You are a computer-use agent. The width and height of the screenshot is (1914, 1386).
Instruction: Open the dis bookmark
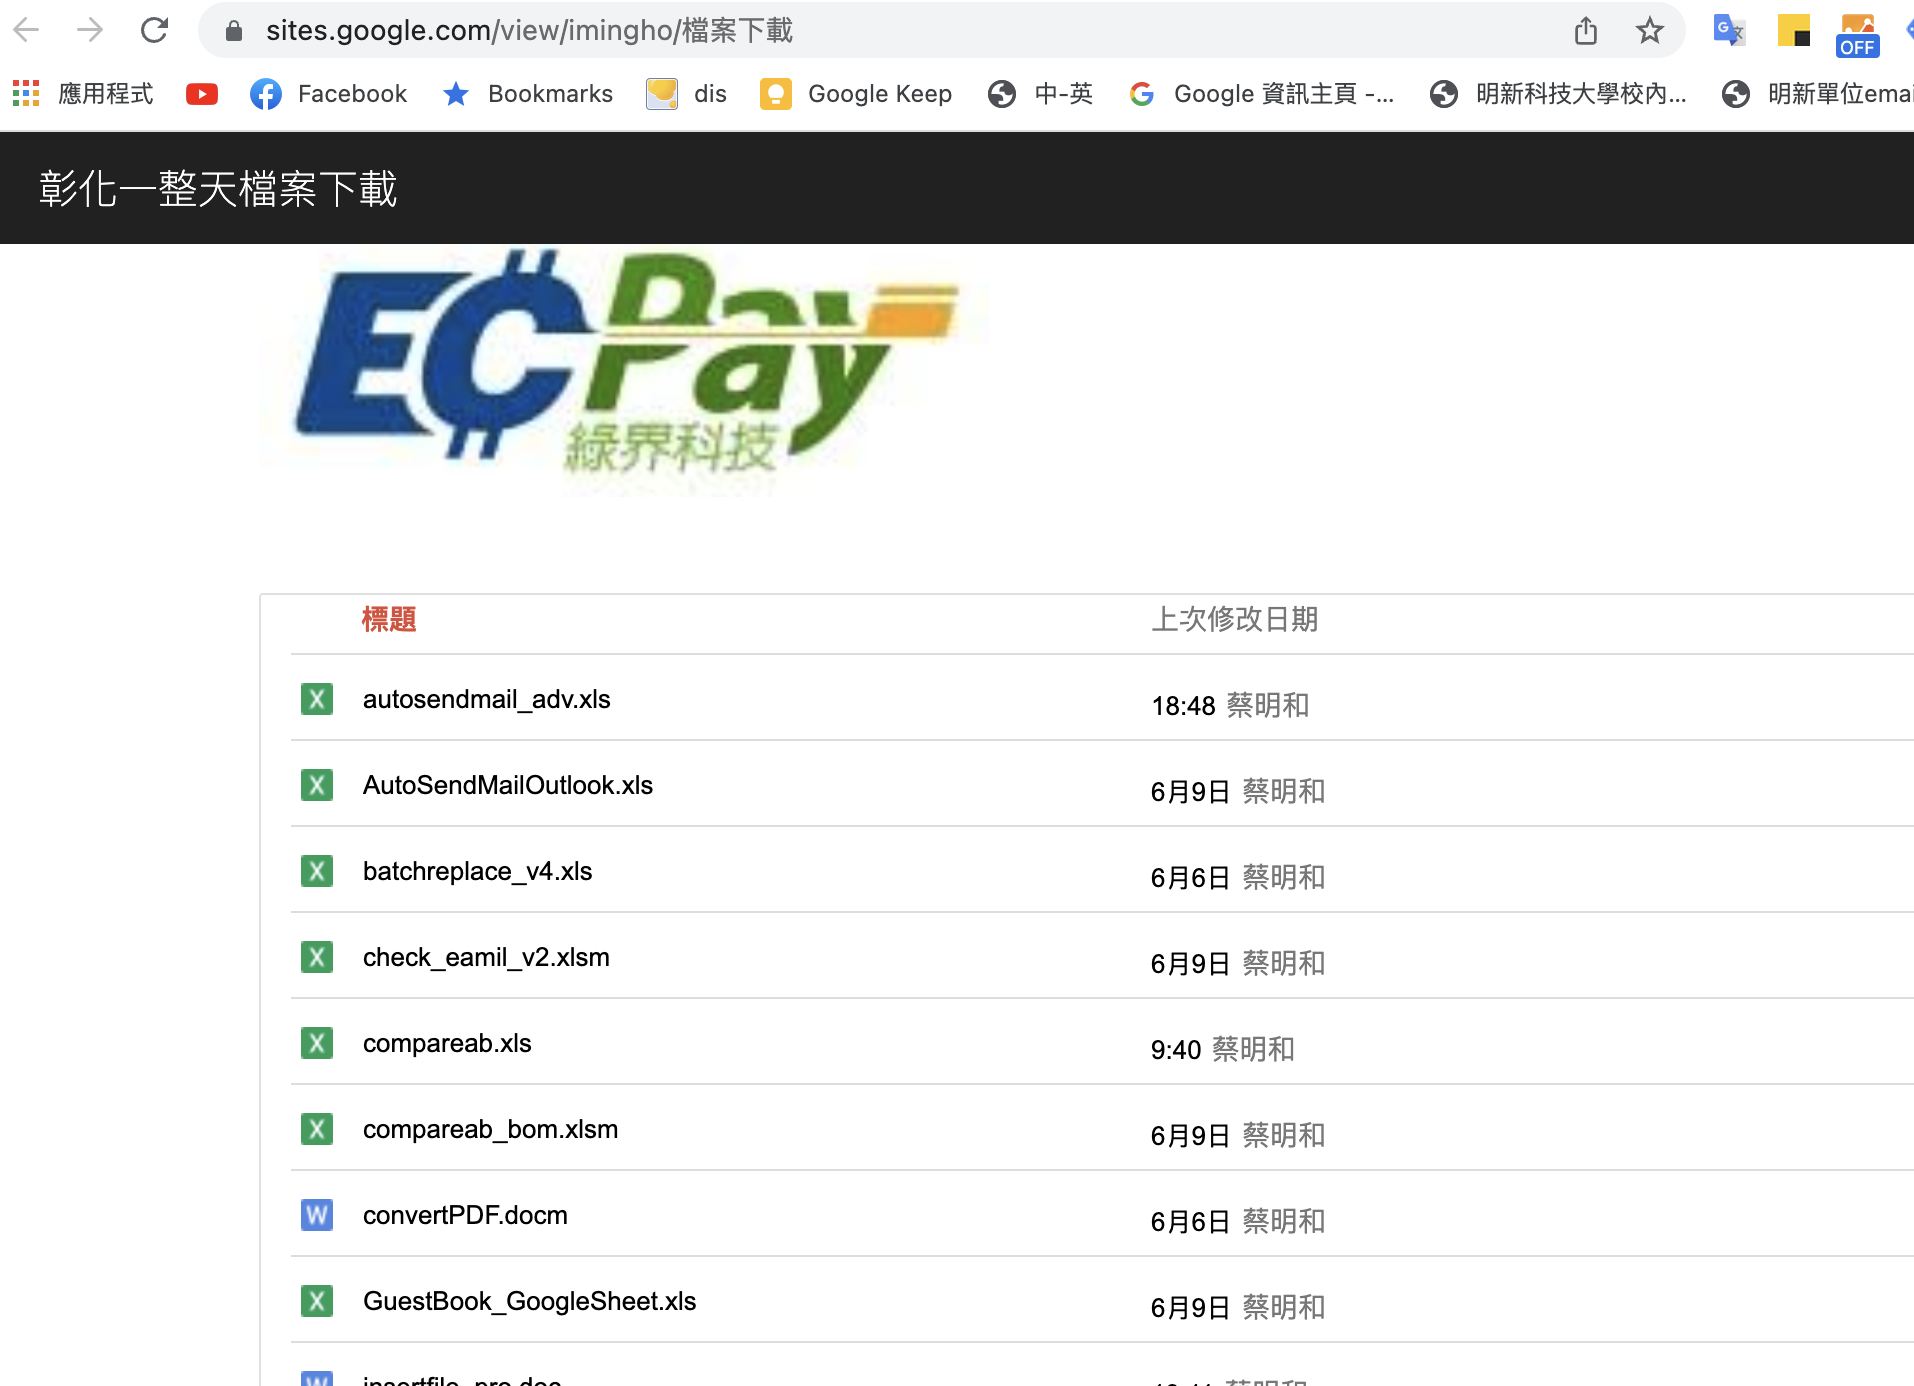pos(687,94)
